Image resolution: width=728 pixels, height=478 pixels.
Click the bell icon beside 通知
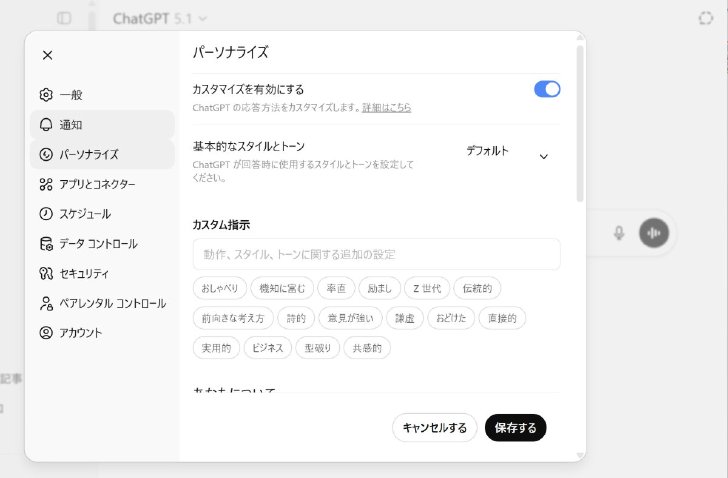(x=46, y=124)
